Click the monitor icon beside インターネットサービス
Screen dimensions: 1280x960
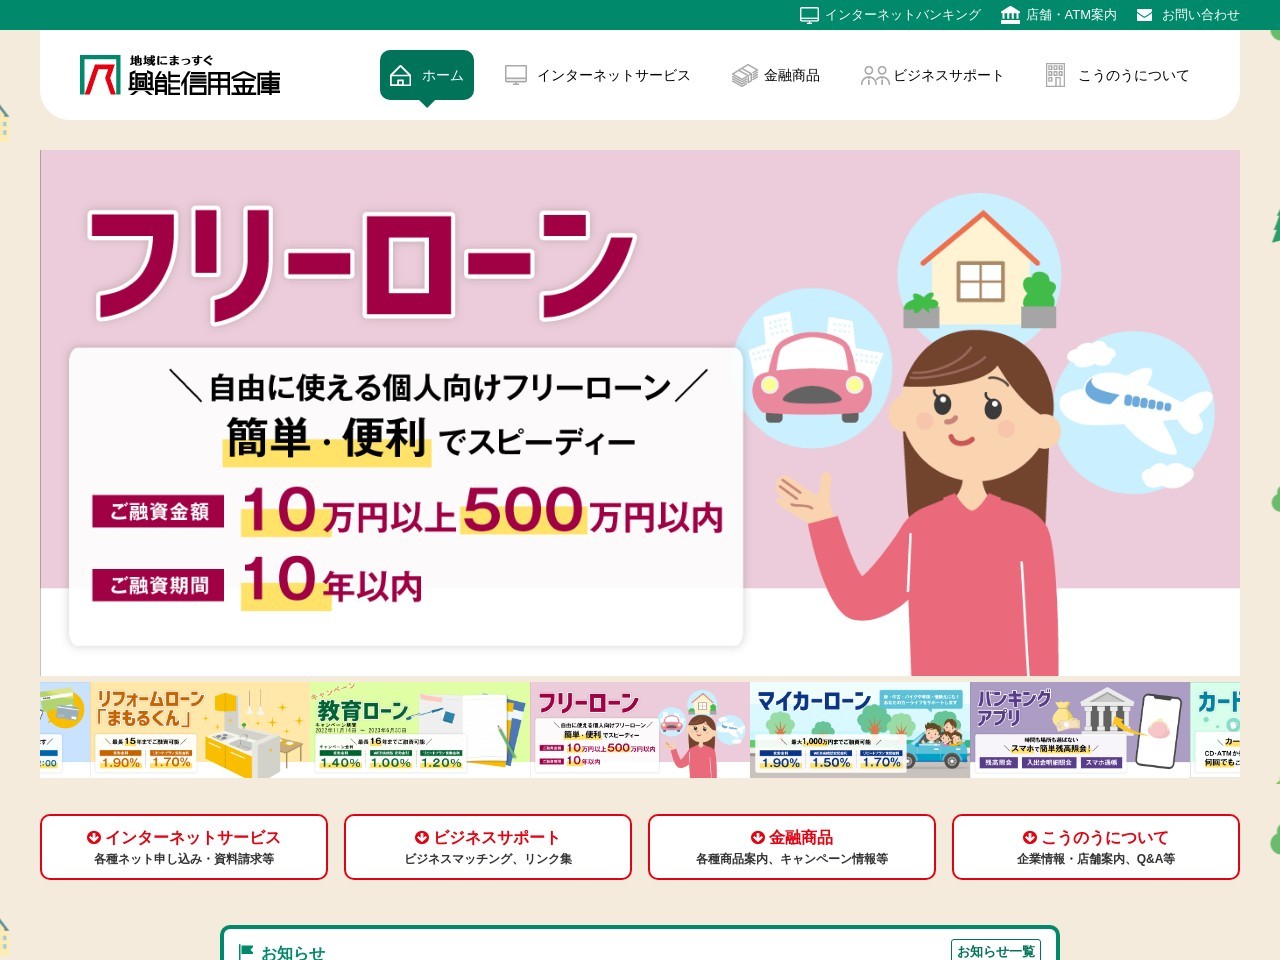[x=516, y=76]
